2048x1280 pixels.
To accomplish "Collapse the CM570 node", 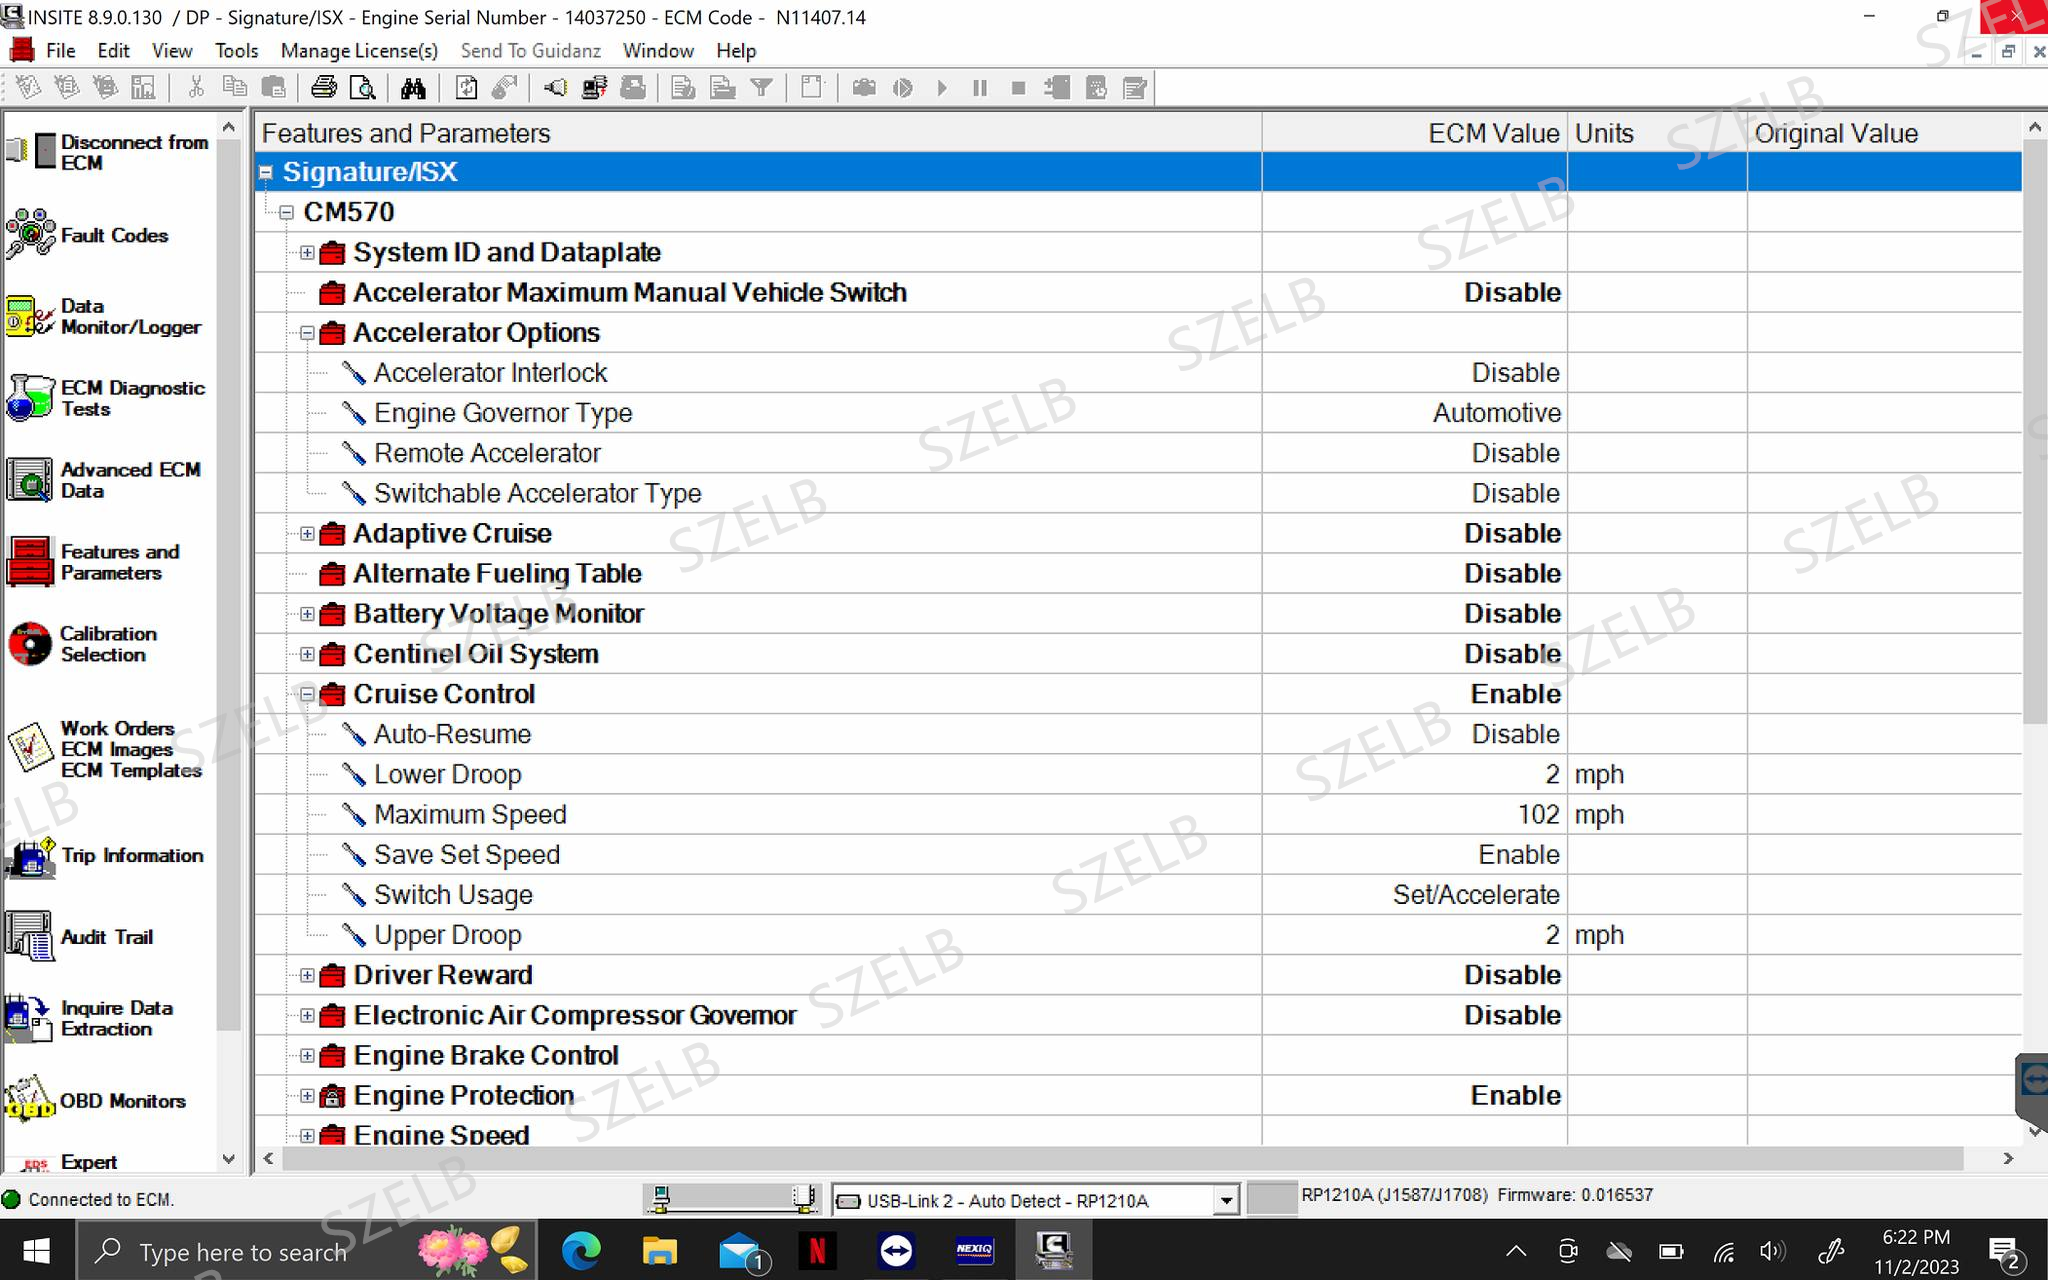I will click(286, 212).
